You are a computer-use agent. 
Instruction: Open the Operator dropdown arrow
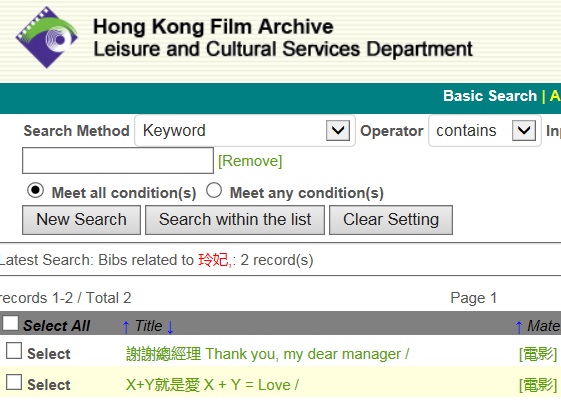[524, 131]
